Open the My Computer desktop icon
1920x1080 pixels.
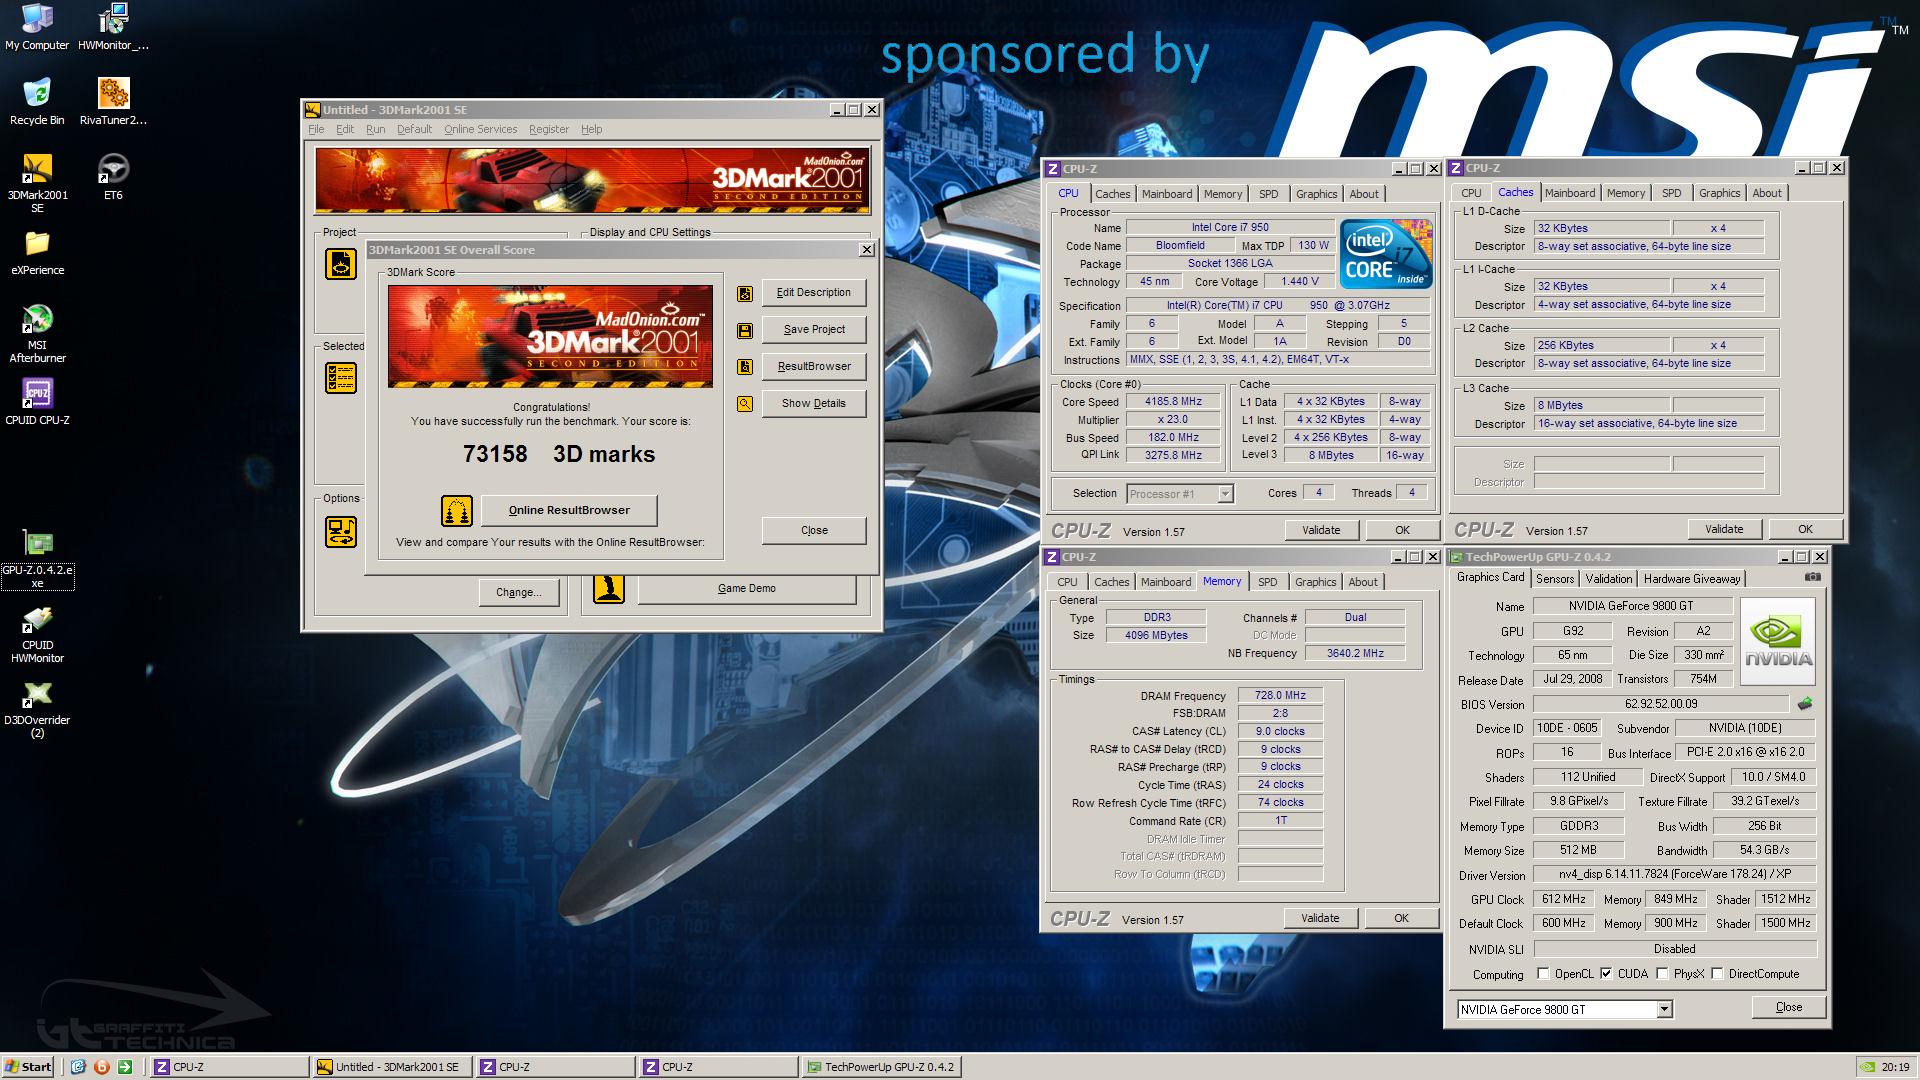click(37, 27)
